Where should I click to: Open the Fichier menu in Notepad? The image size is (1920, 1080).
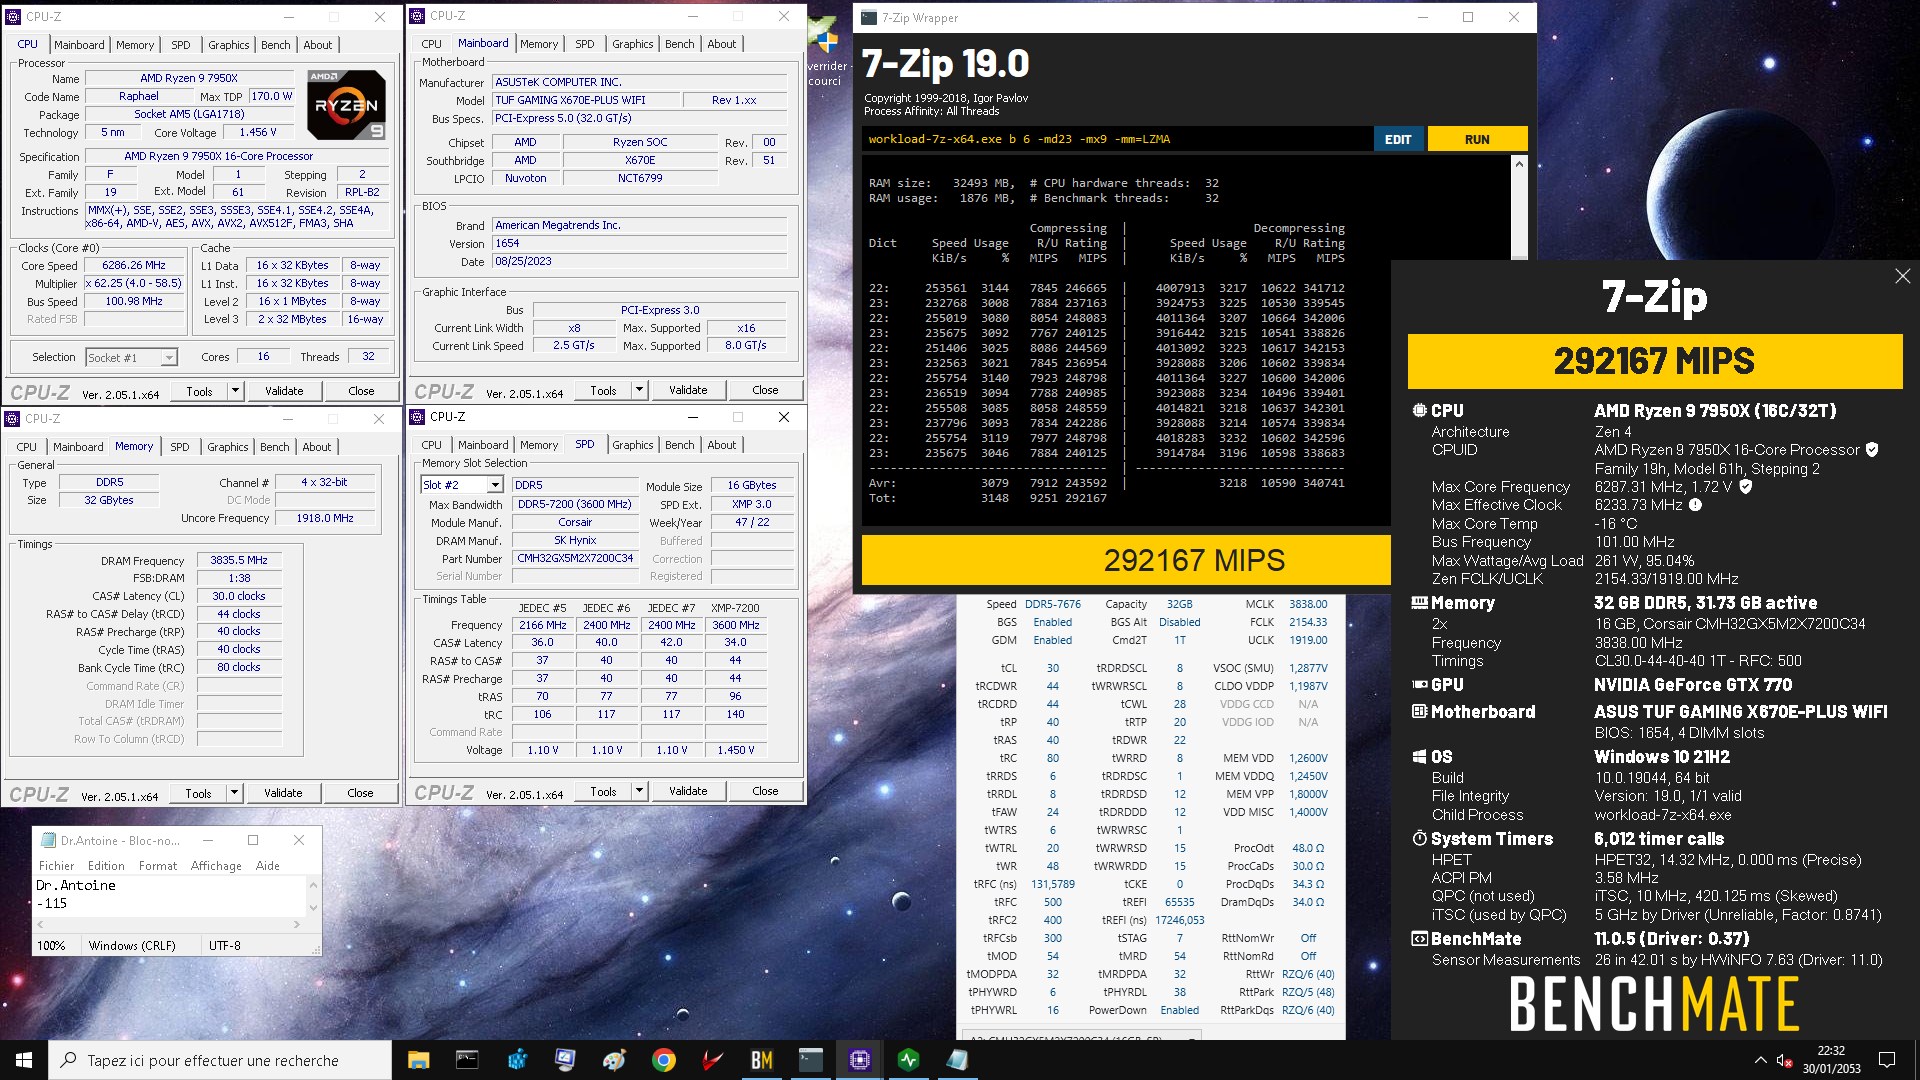point(56,866)
